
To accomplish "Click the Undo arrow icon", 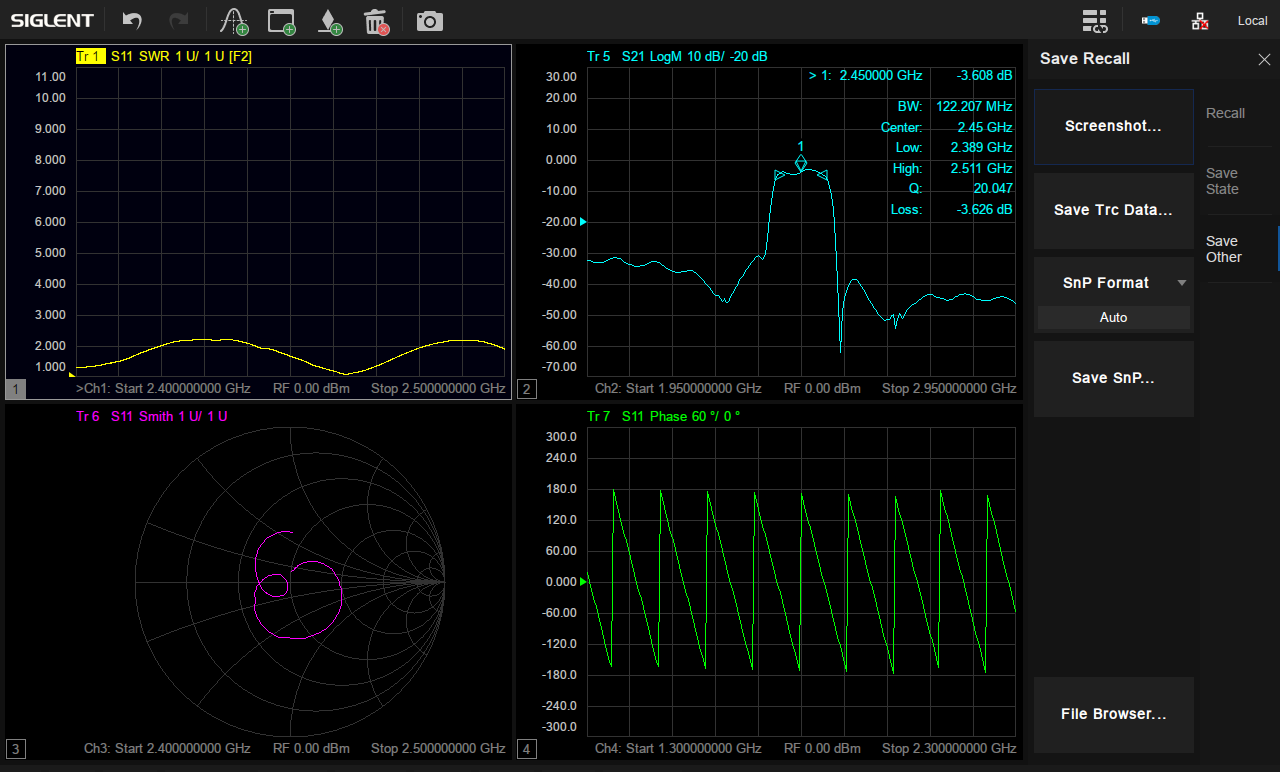I will click(132, 20).
